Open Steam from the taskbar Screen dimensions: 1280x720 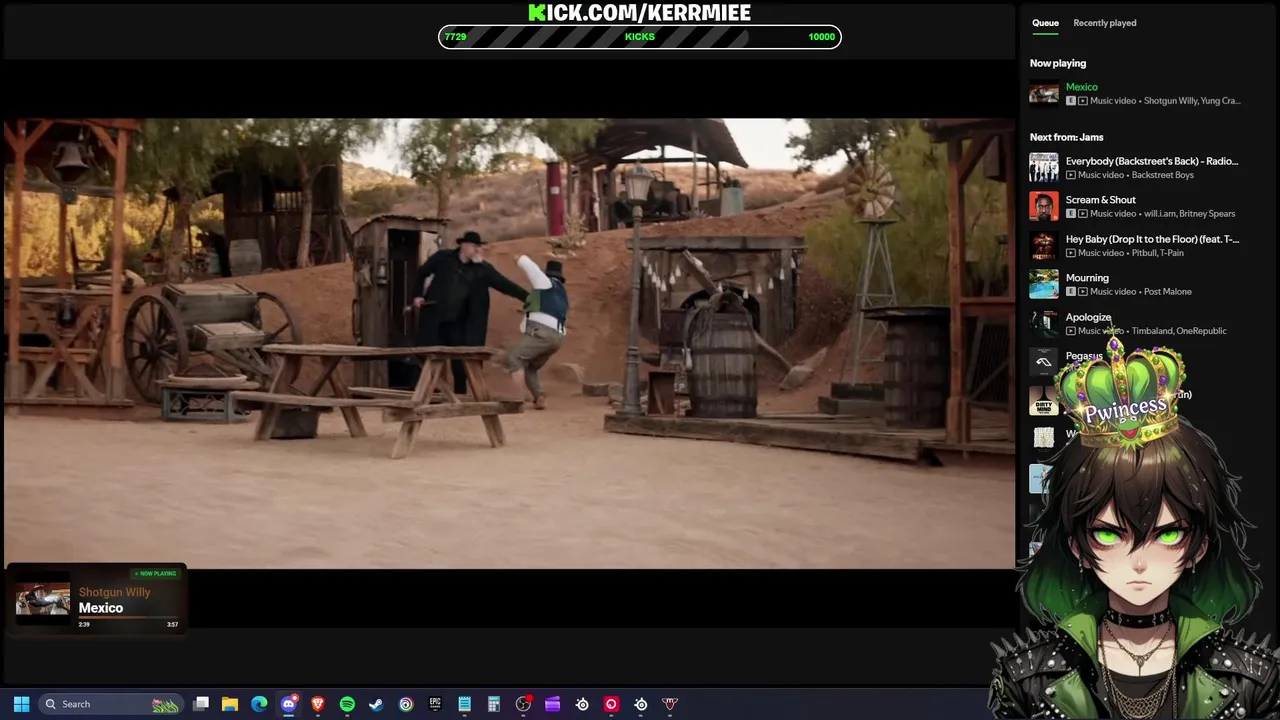pos(376,704)
